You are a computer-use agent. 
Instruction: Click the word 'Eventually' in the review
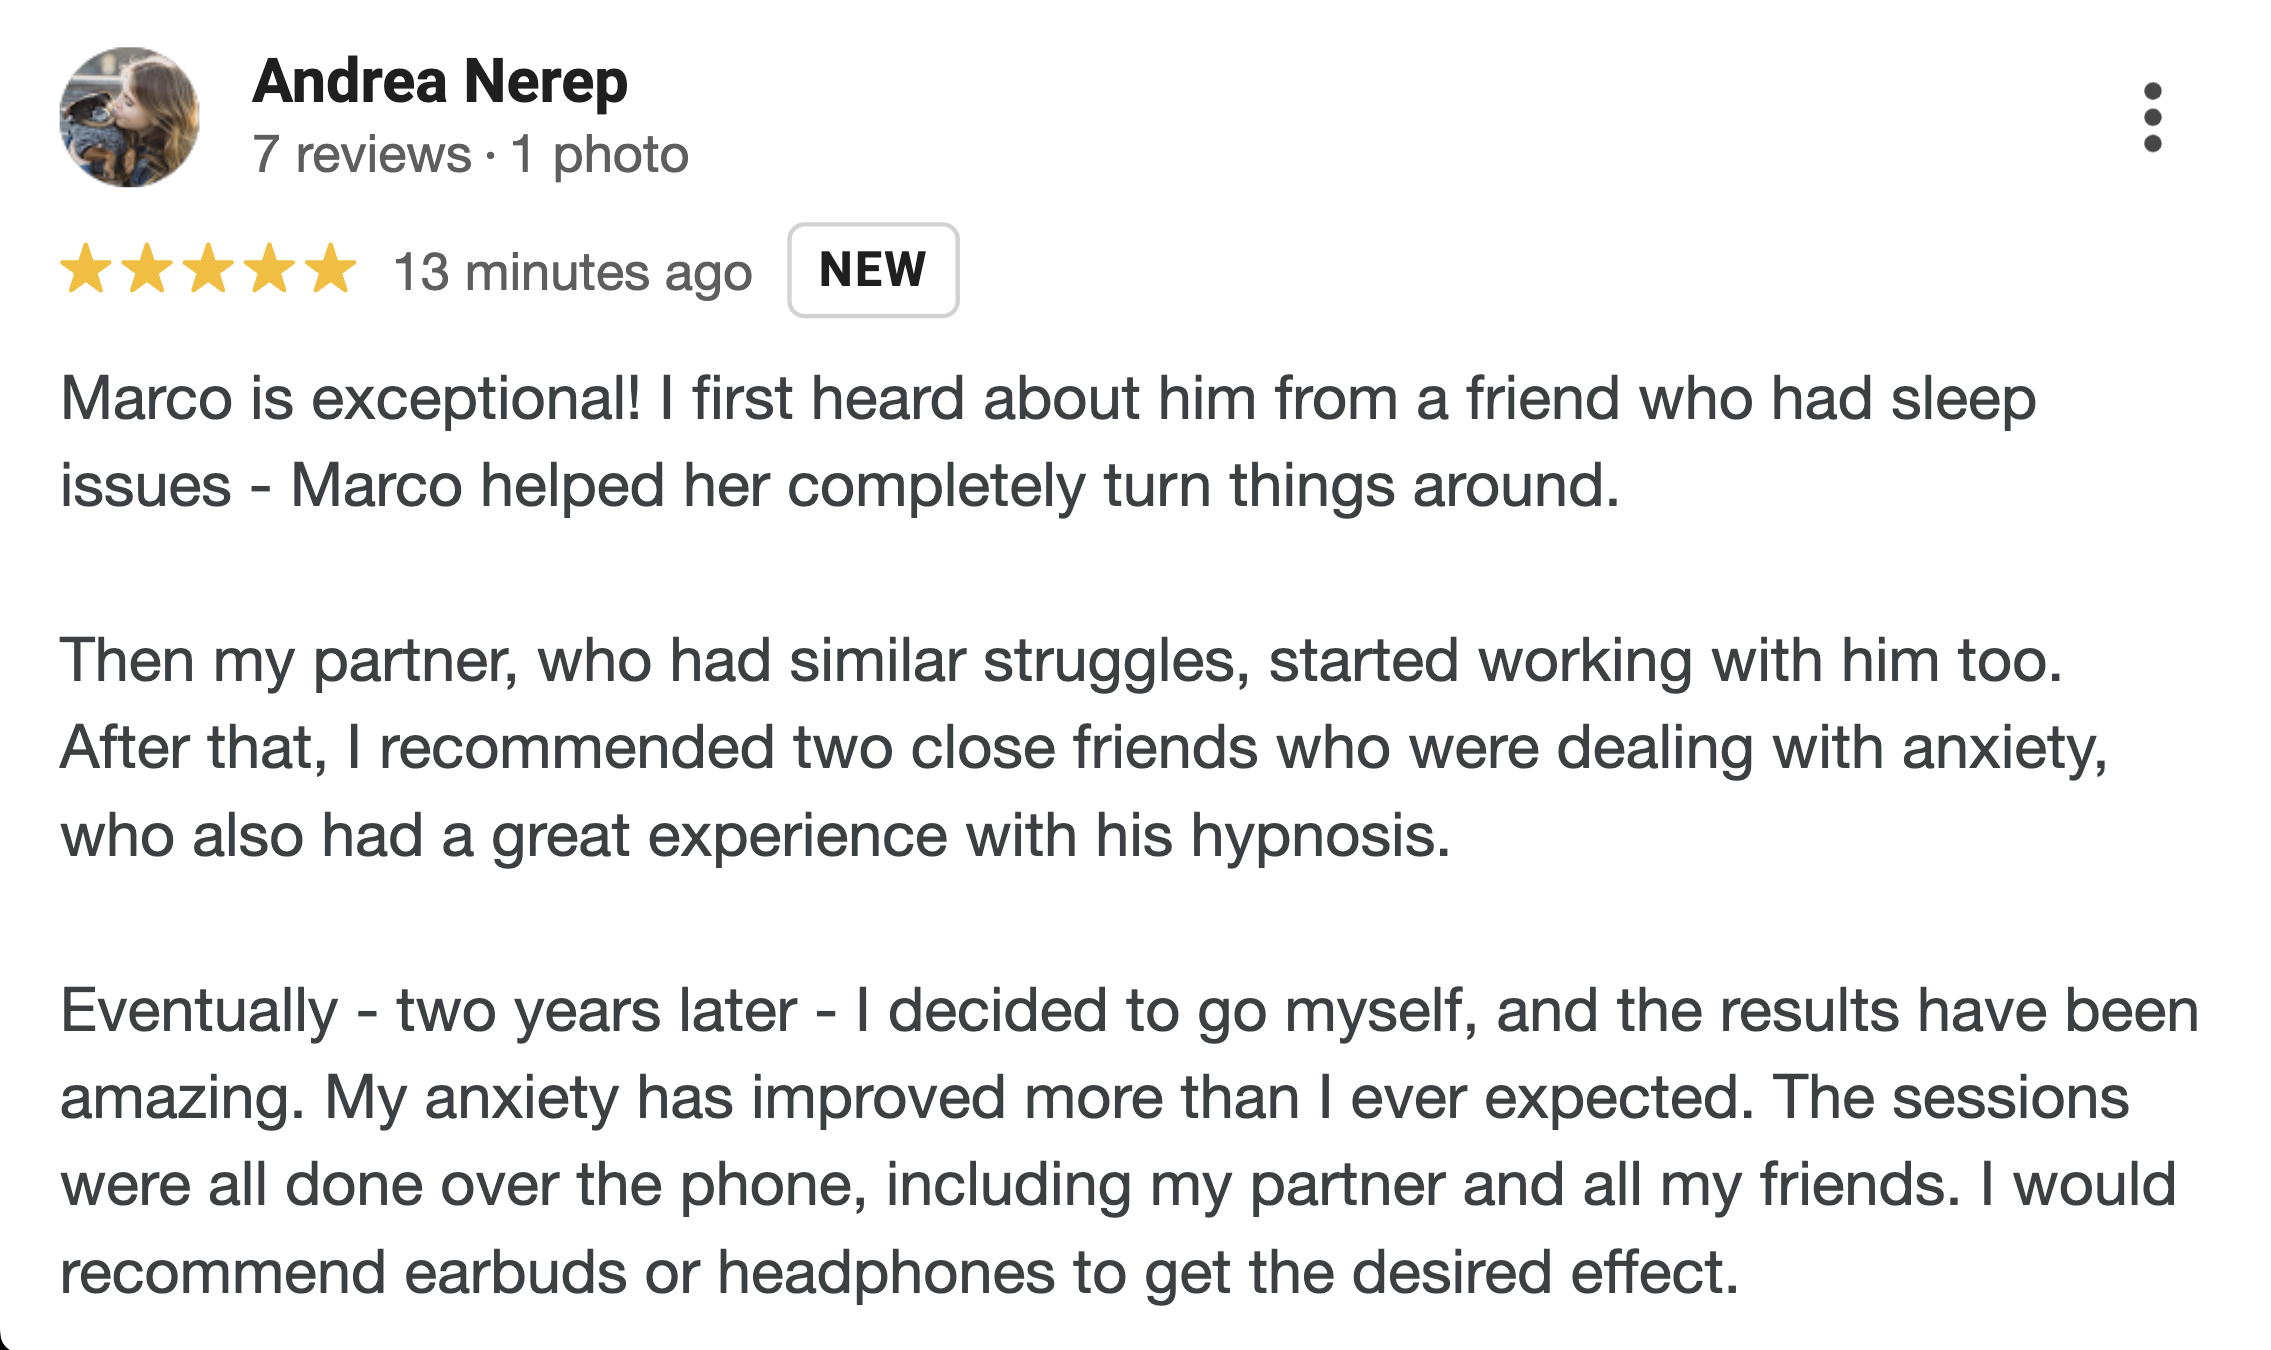(x=200, y=1011)
